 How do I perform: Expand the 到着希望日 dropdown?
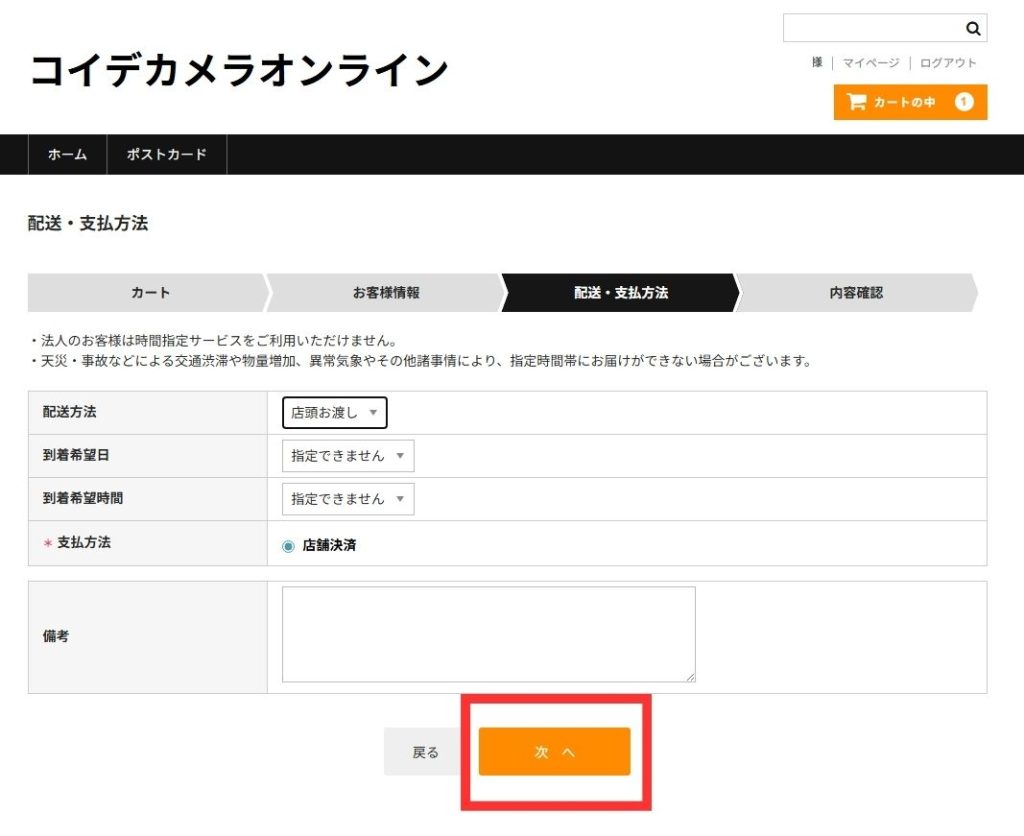pyautogui.click(x=347, y=456)
